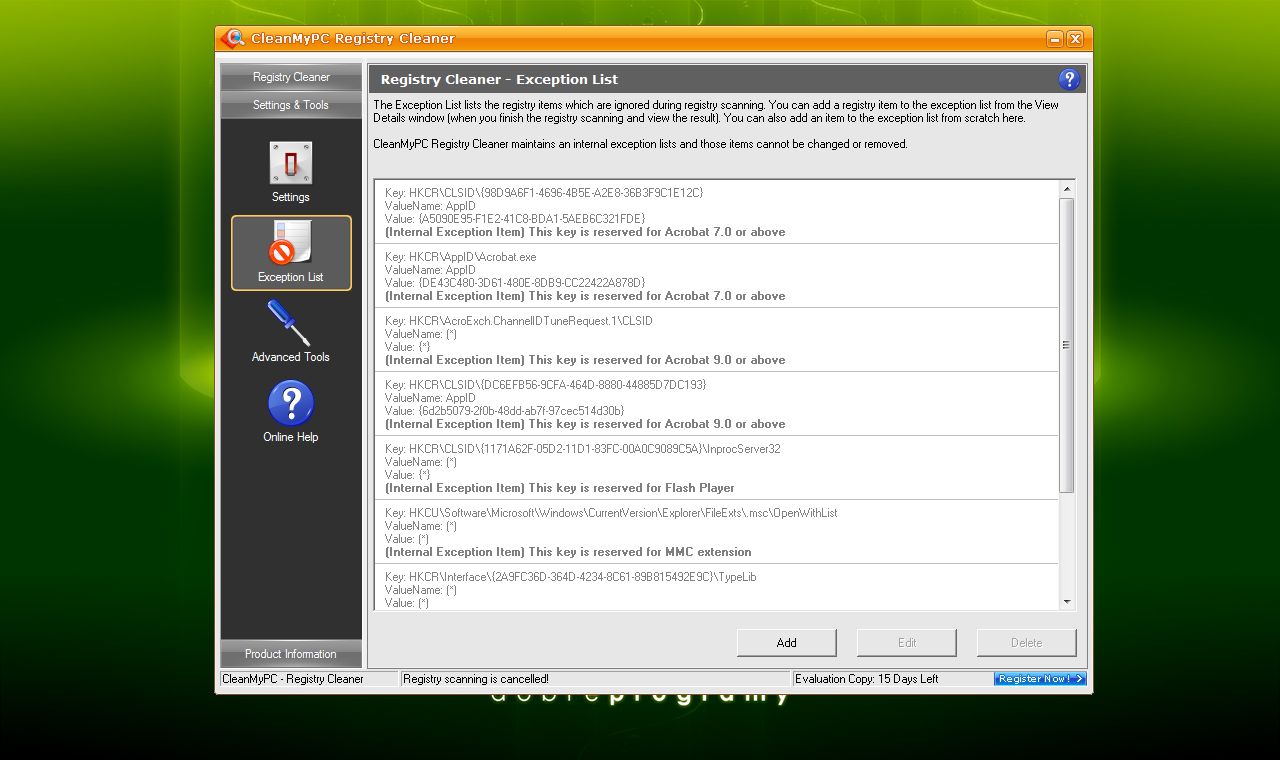This screenshot has height=760, width=1280.
Task: Select the MMC extension OpenWithList entry
Action: tap(717, 532)
